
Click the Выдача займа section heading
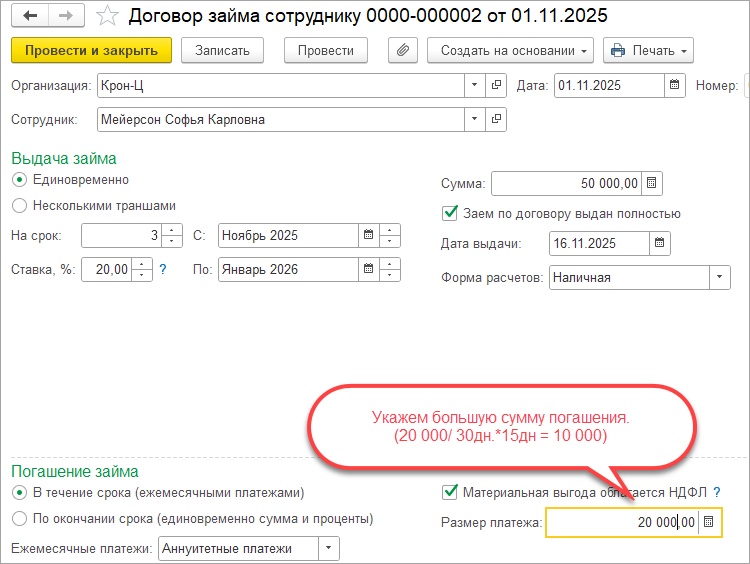pos(64,158)
